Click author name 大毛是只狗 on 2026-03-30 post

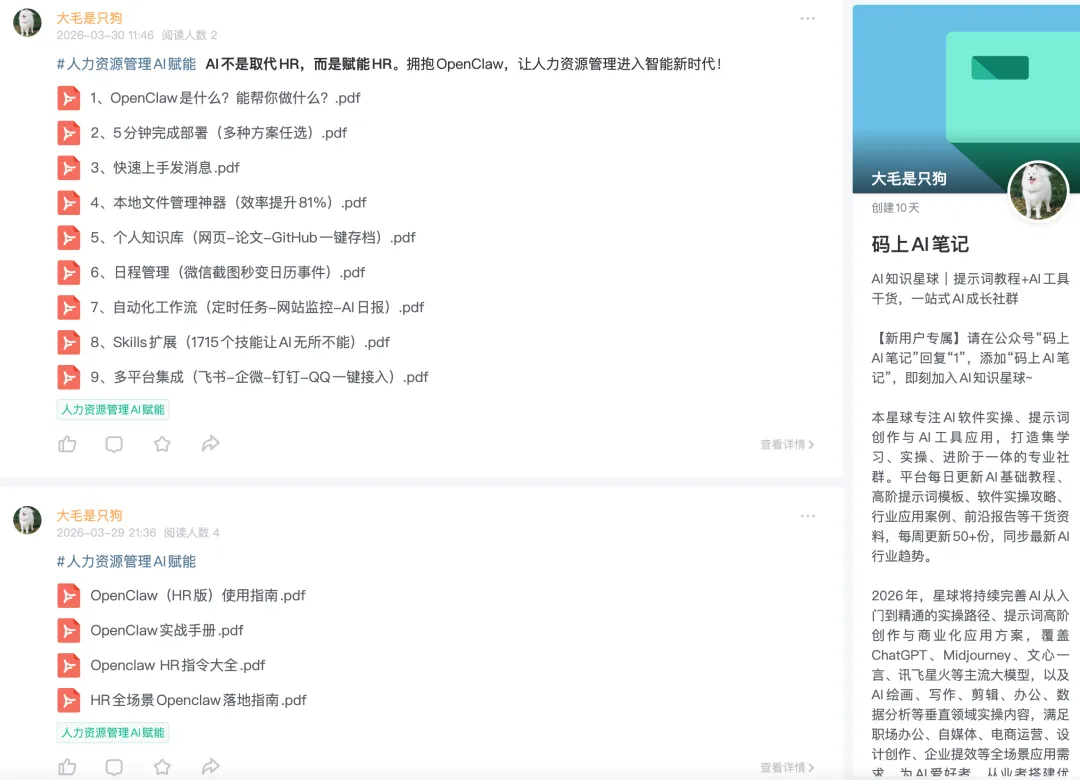pos(90,18)
